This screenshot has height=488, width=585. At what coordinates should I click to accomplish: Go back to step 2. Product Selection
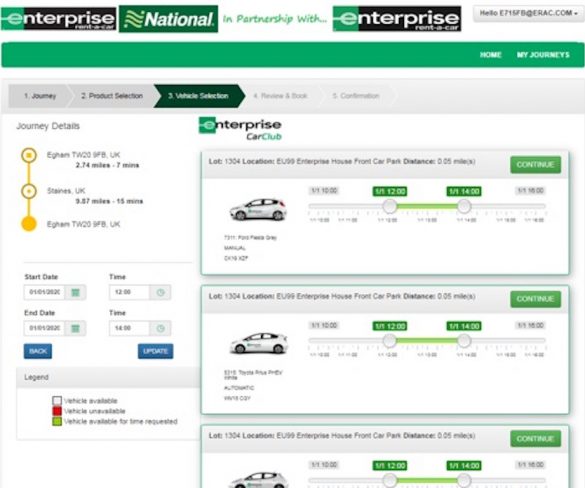[x=112, y=96]
